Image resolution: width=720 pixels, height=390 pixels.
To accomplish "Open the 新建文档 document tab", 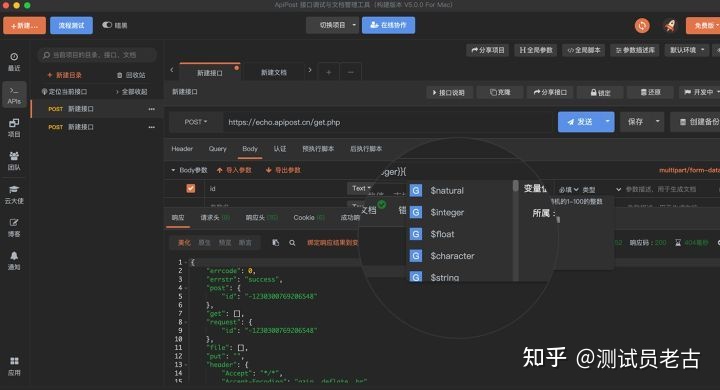I will click(x=274, y=73).
